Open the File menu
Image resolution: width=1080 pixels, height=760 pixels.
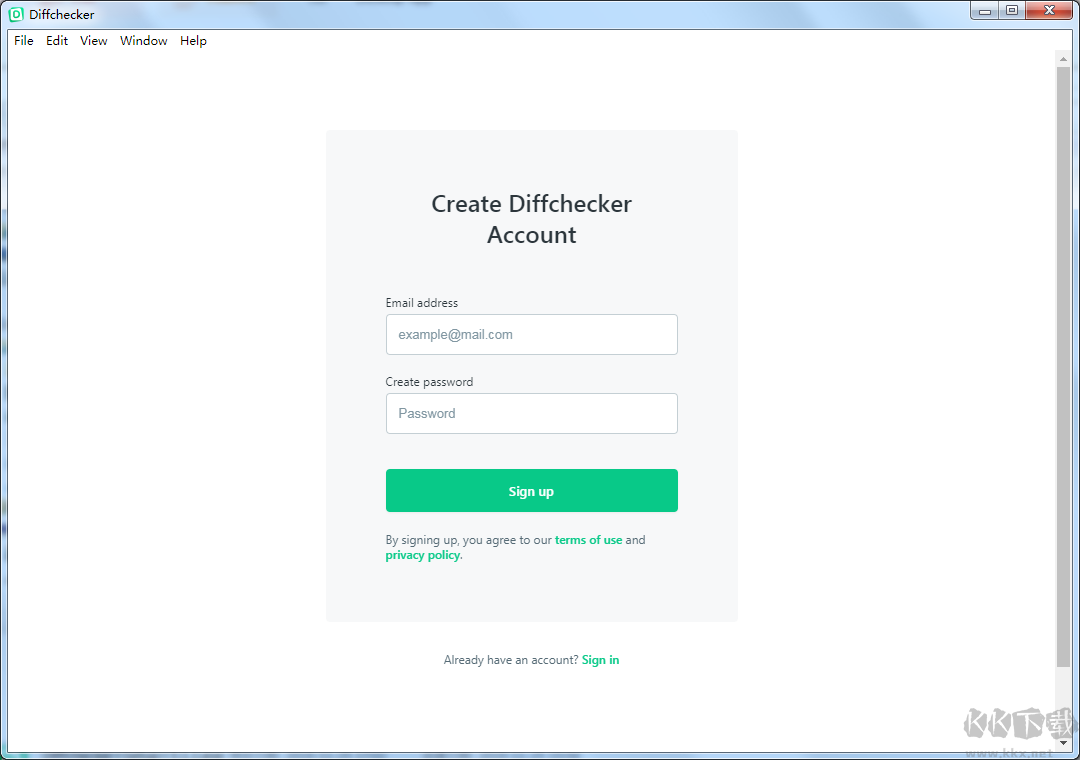click(x=23, y=41)
